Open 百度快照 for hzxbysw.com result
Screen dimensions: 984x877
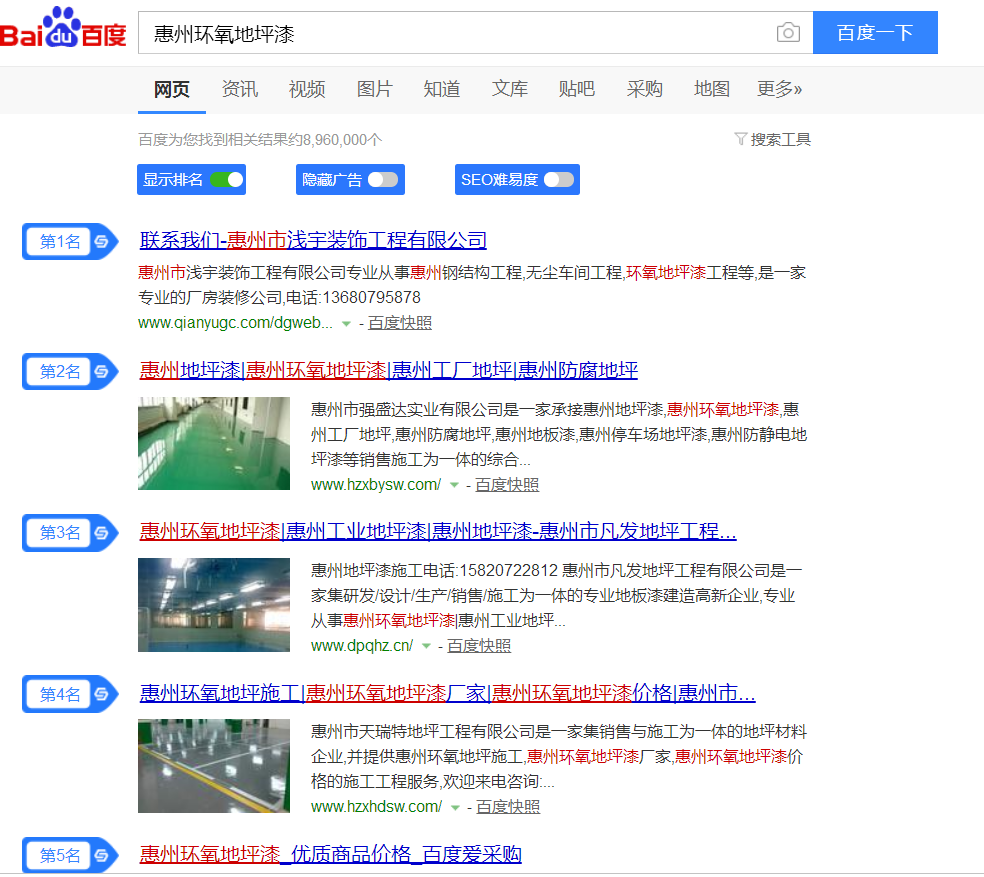click(x=507, y=485)
